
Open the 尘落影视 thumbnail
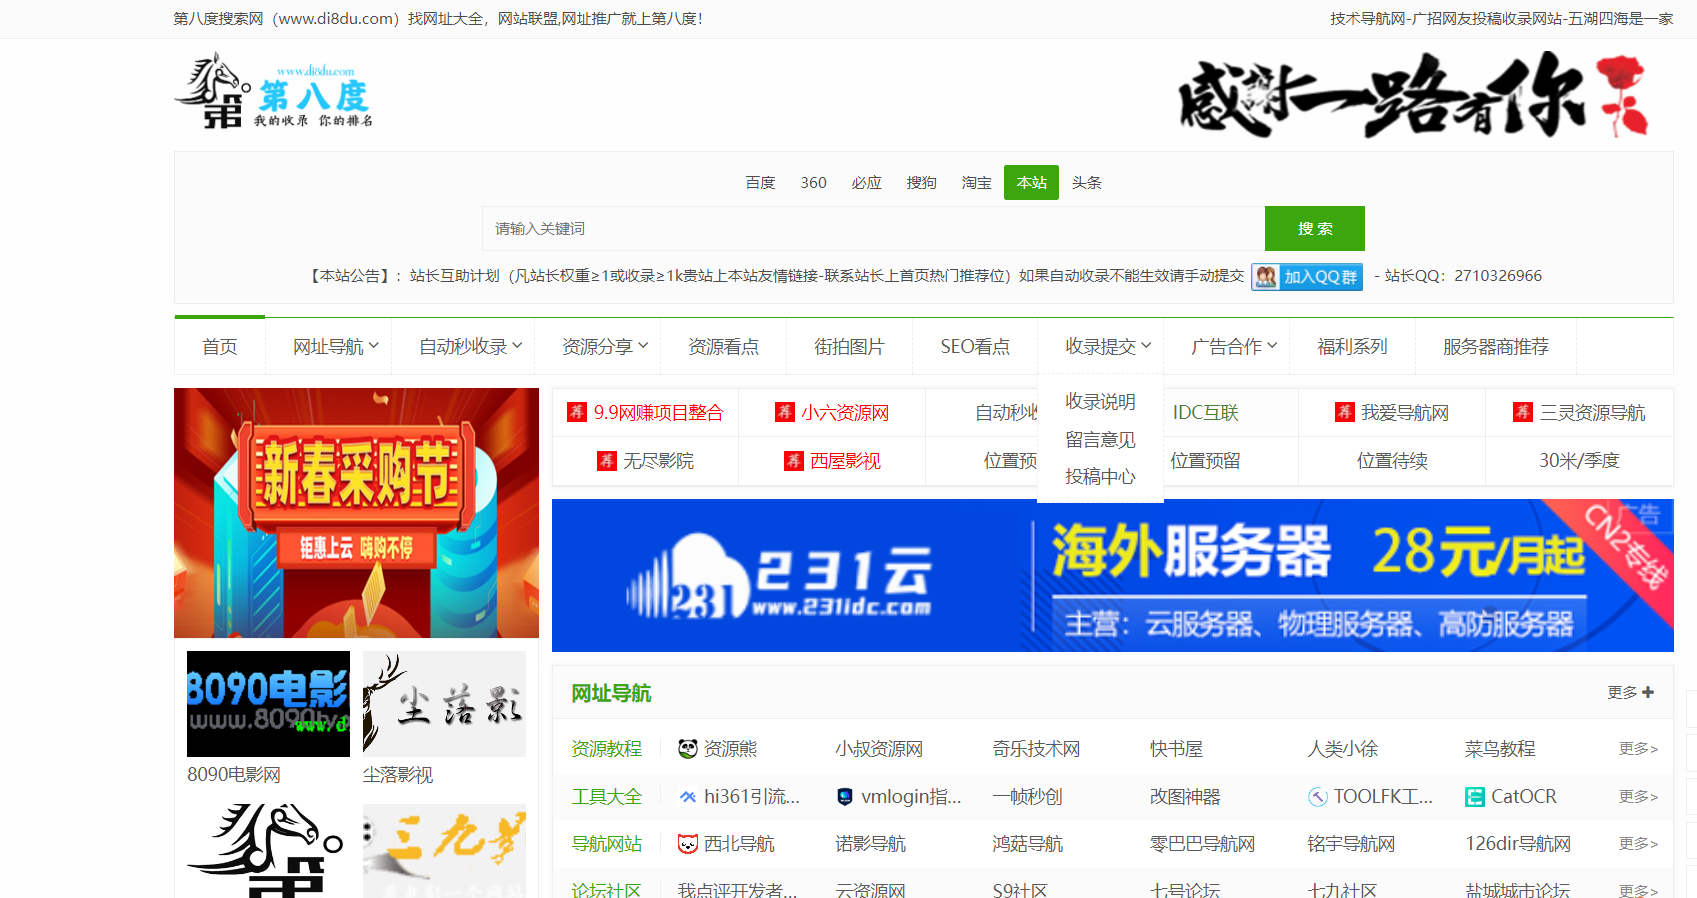(444, 704)
